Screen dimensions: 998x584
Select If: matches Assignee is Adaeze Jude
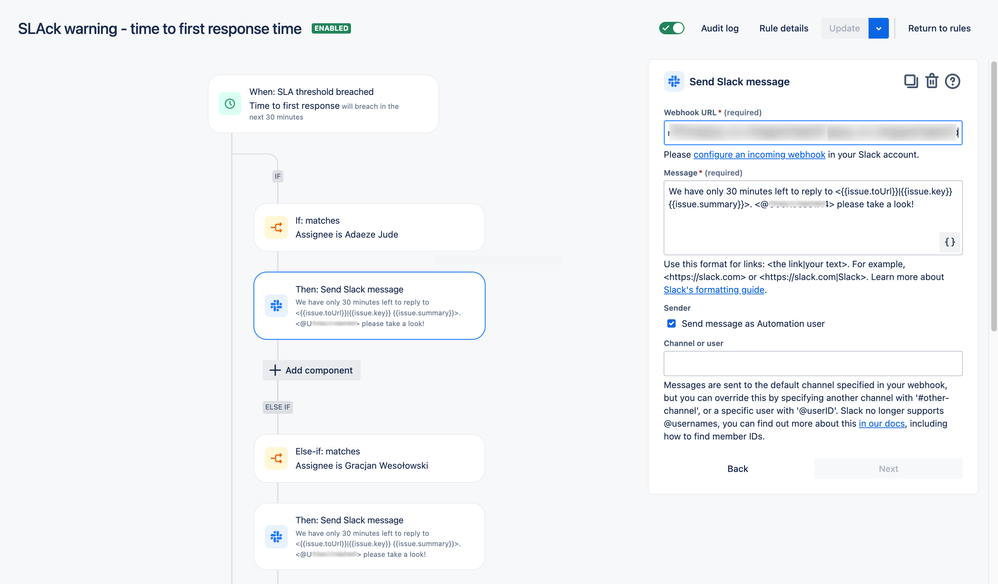click(x=369, y=227)
